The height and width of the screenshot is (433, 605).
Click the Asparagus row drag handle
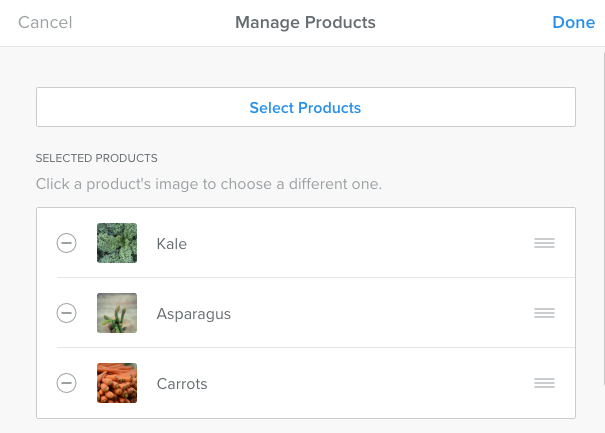pyautogui.click(x=544, y=313)
